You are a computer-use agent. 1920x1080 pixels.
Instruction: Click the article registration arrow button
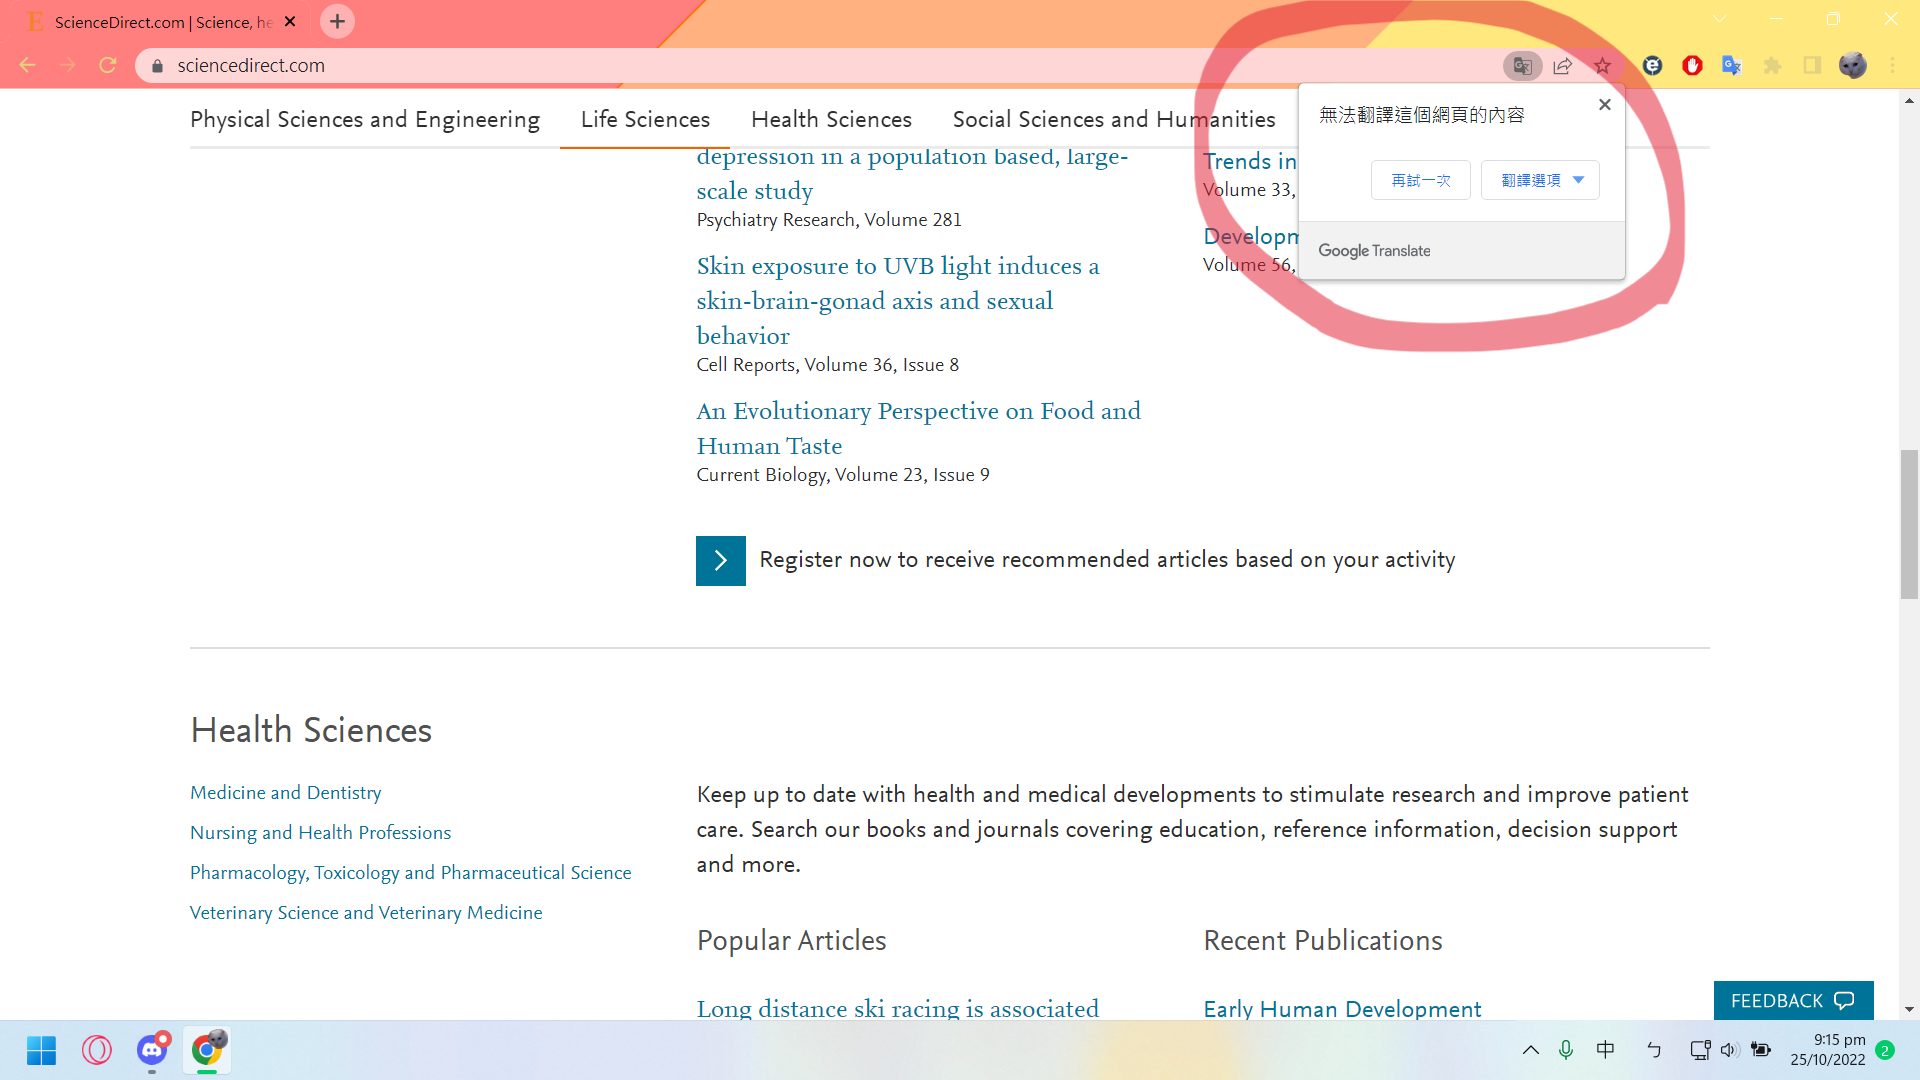720,559
